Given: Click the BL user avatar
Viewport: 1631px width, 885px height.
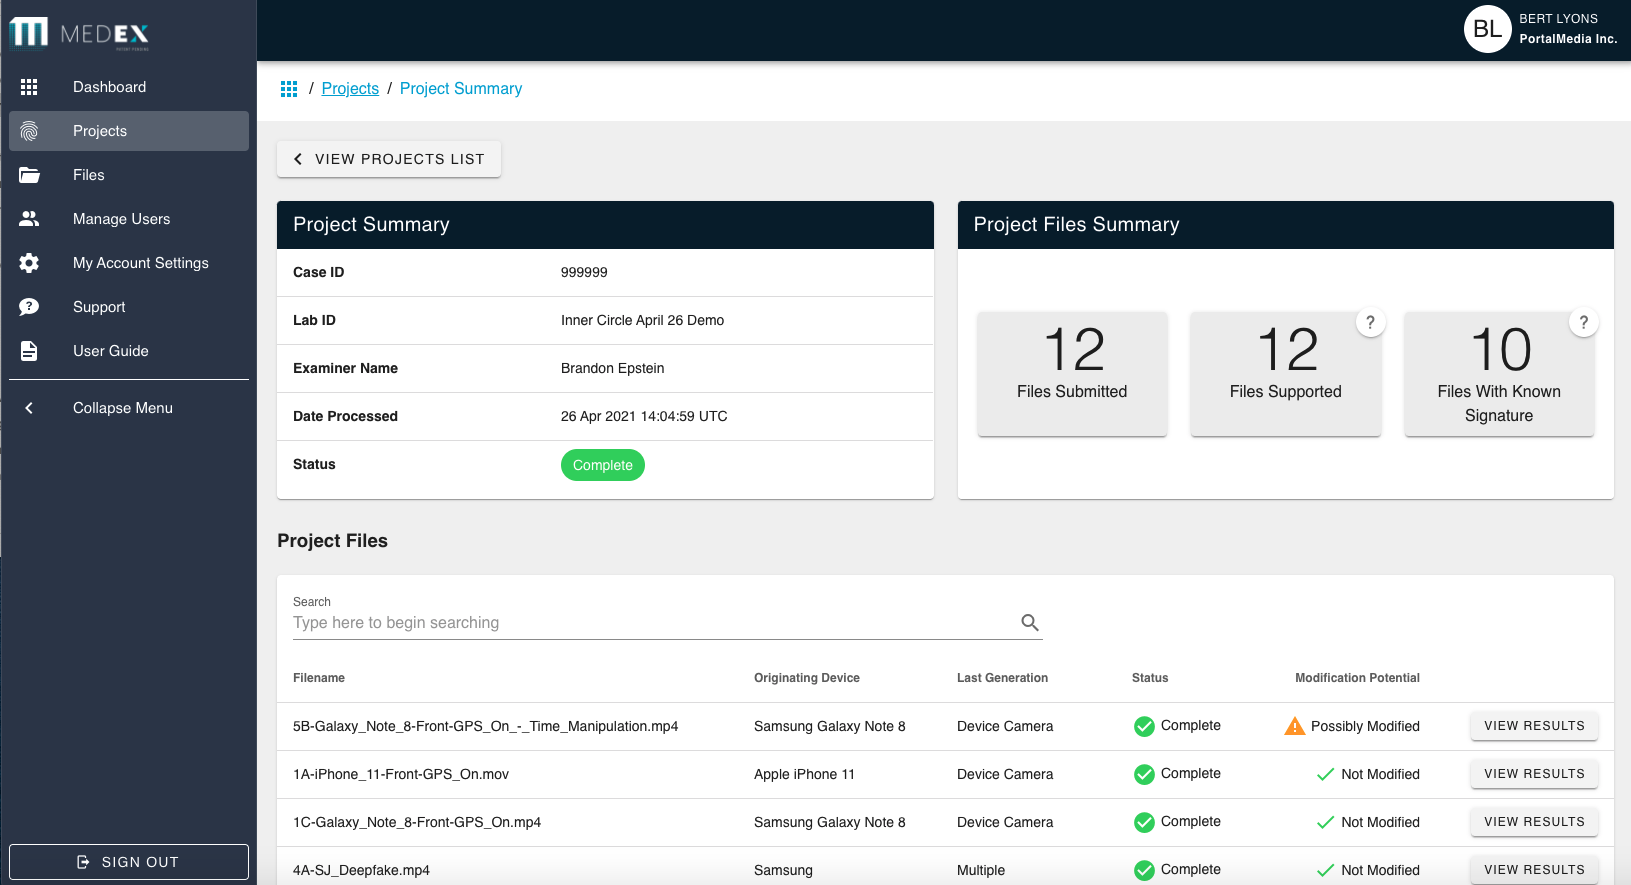Looking at the screenshot, I should tap(1487, 29).
